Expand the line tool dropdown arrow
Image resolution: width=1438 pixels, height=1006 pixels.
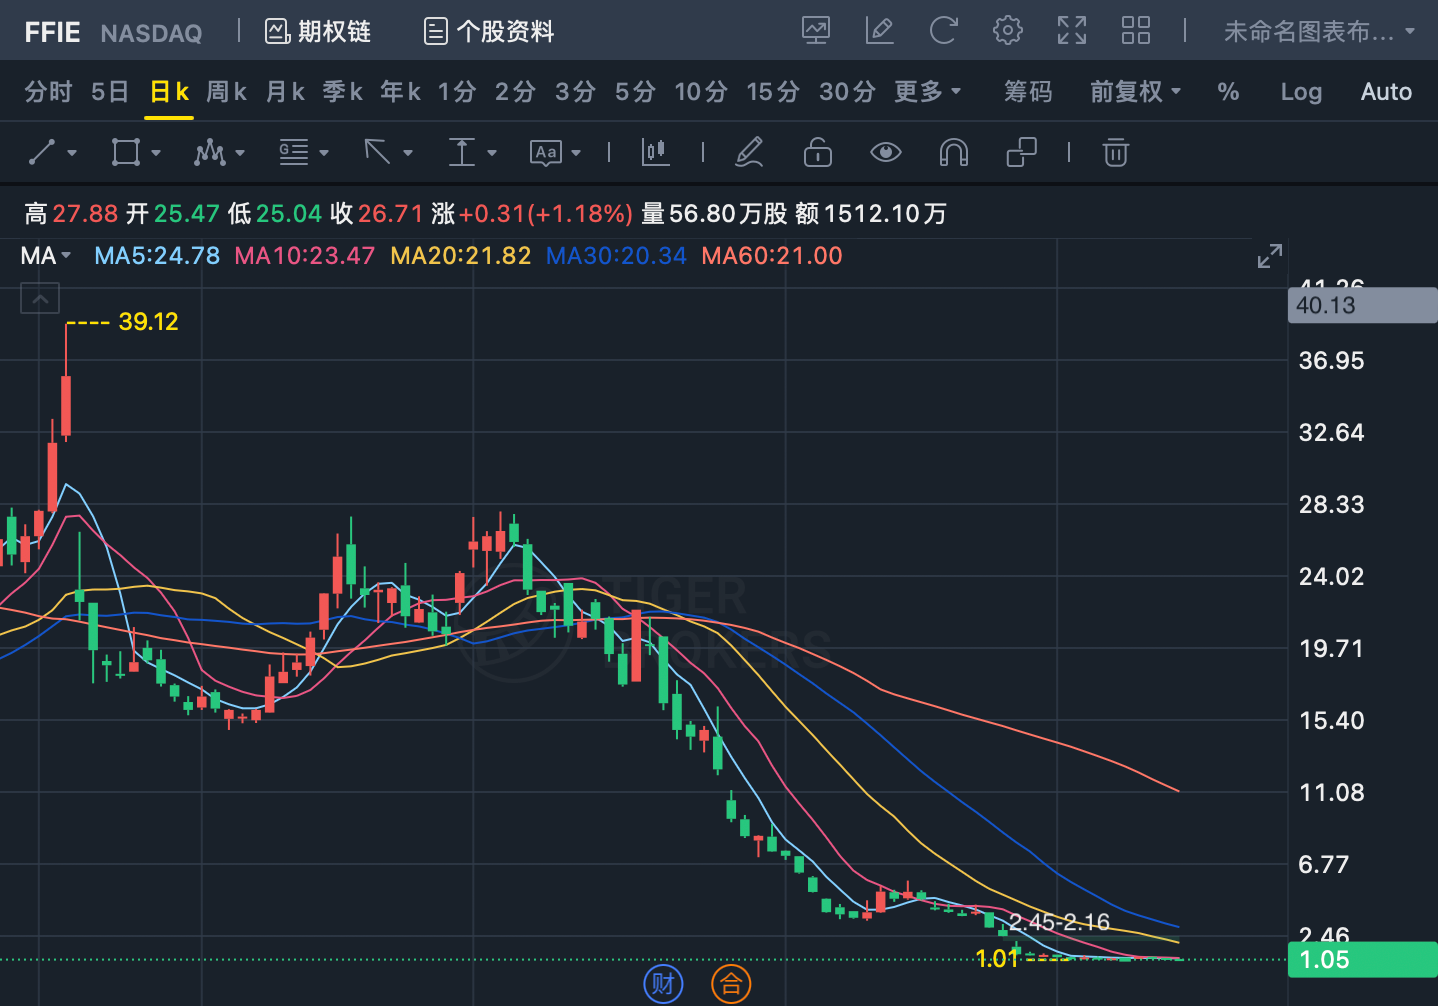point(72,153)
